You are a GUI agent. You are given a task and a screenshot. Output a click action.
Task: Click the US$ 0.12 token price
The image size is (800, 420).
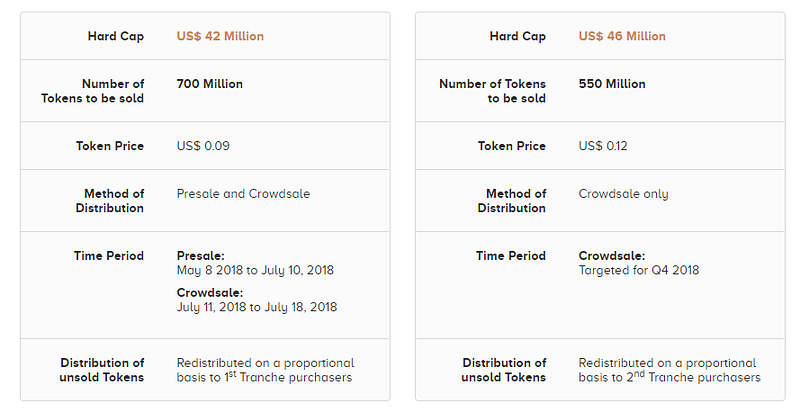point(604,146)
